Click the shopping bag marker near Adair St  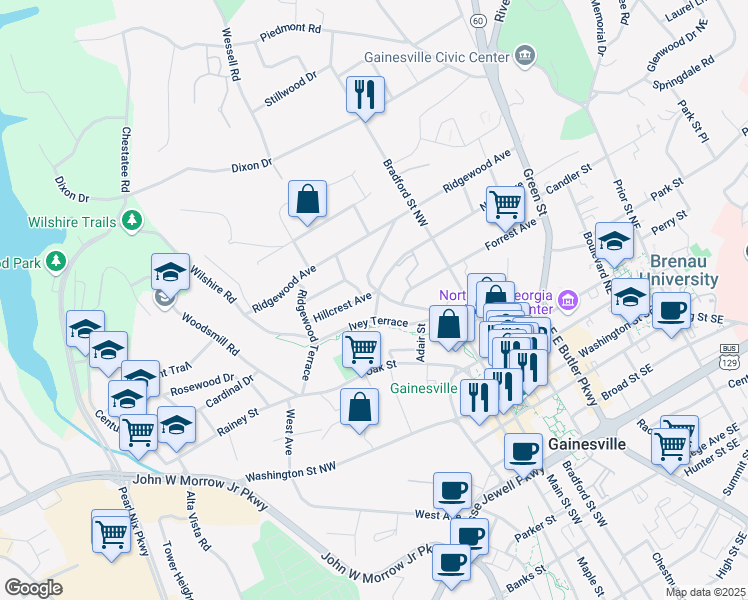(450, 324)
